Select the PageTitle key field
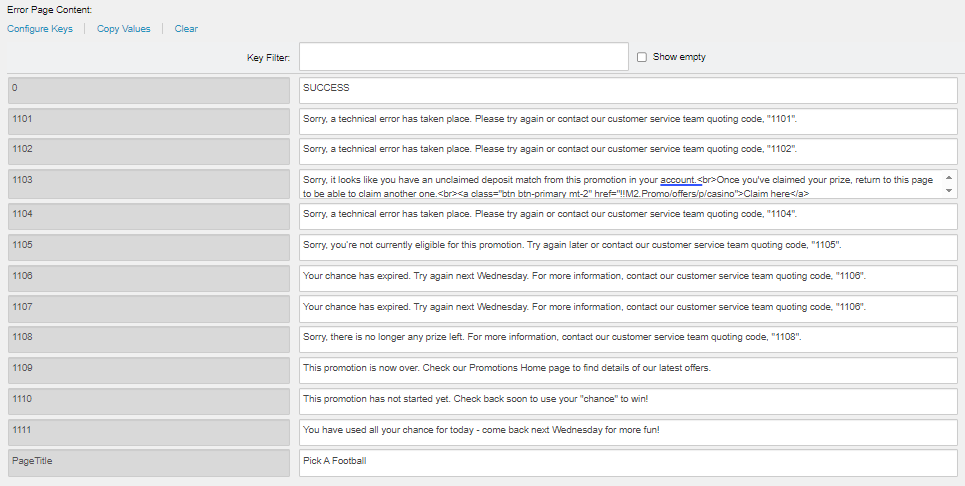965x486 pixels. (149, 463)
